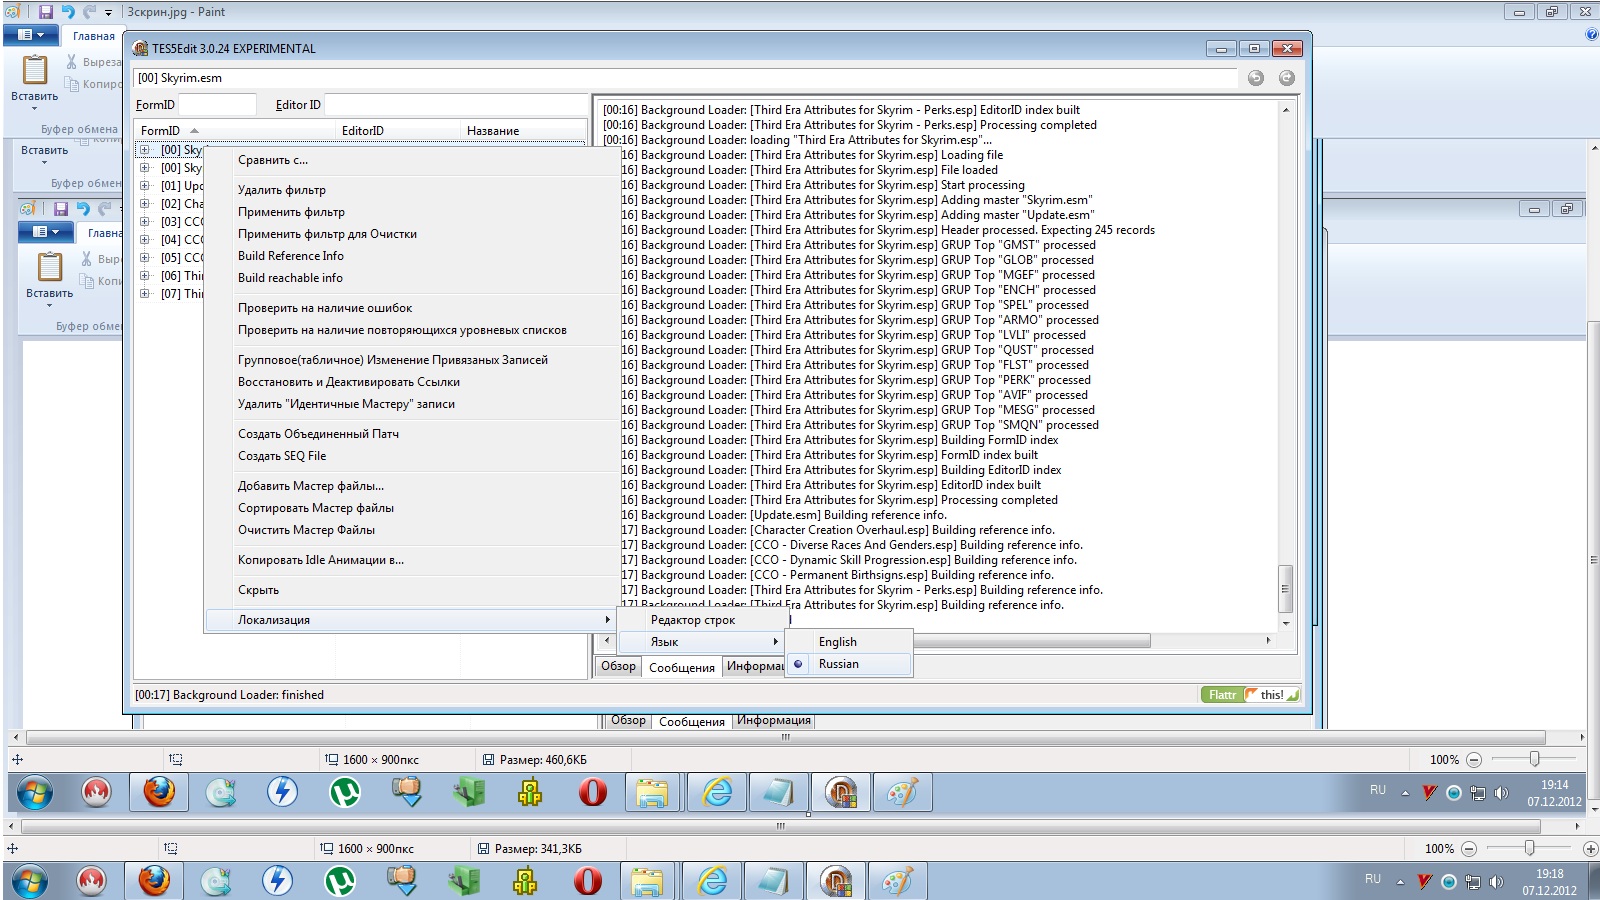
Task: Click zoom slider next to 341,3КБ status bar
Action: click(x=1530, y=848)
